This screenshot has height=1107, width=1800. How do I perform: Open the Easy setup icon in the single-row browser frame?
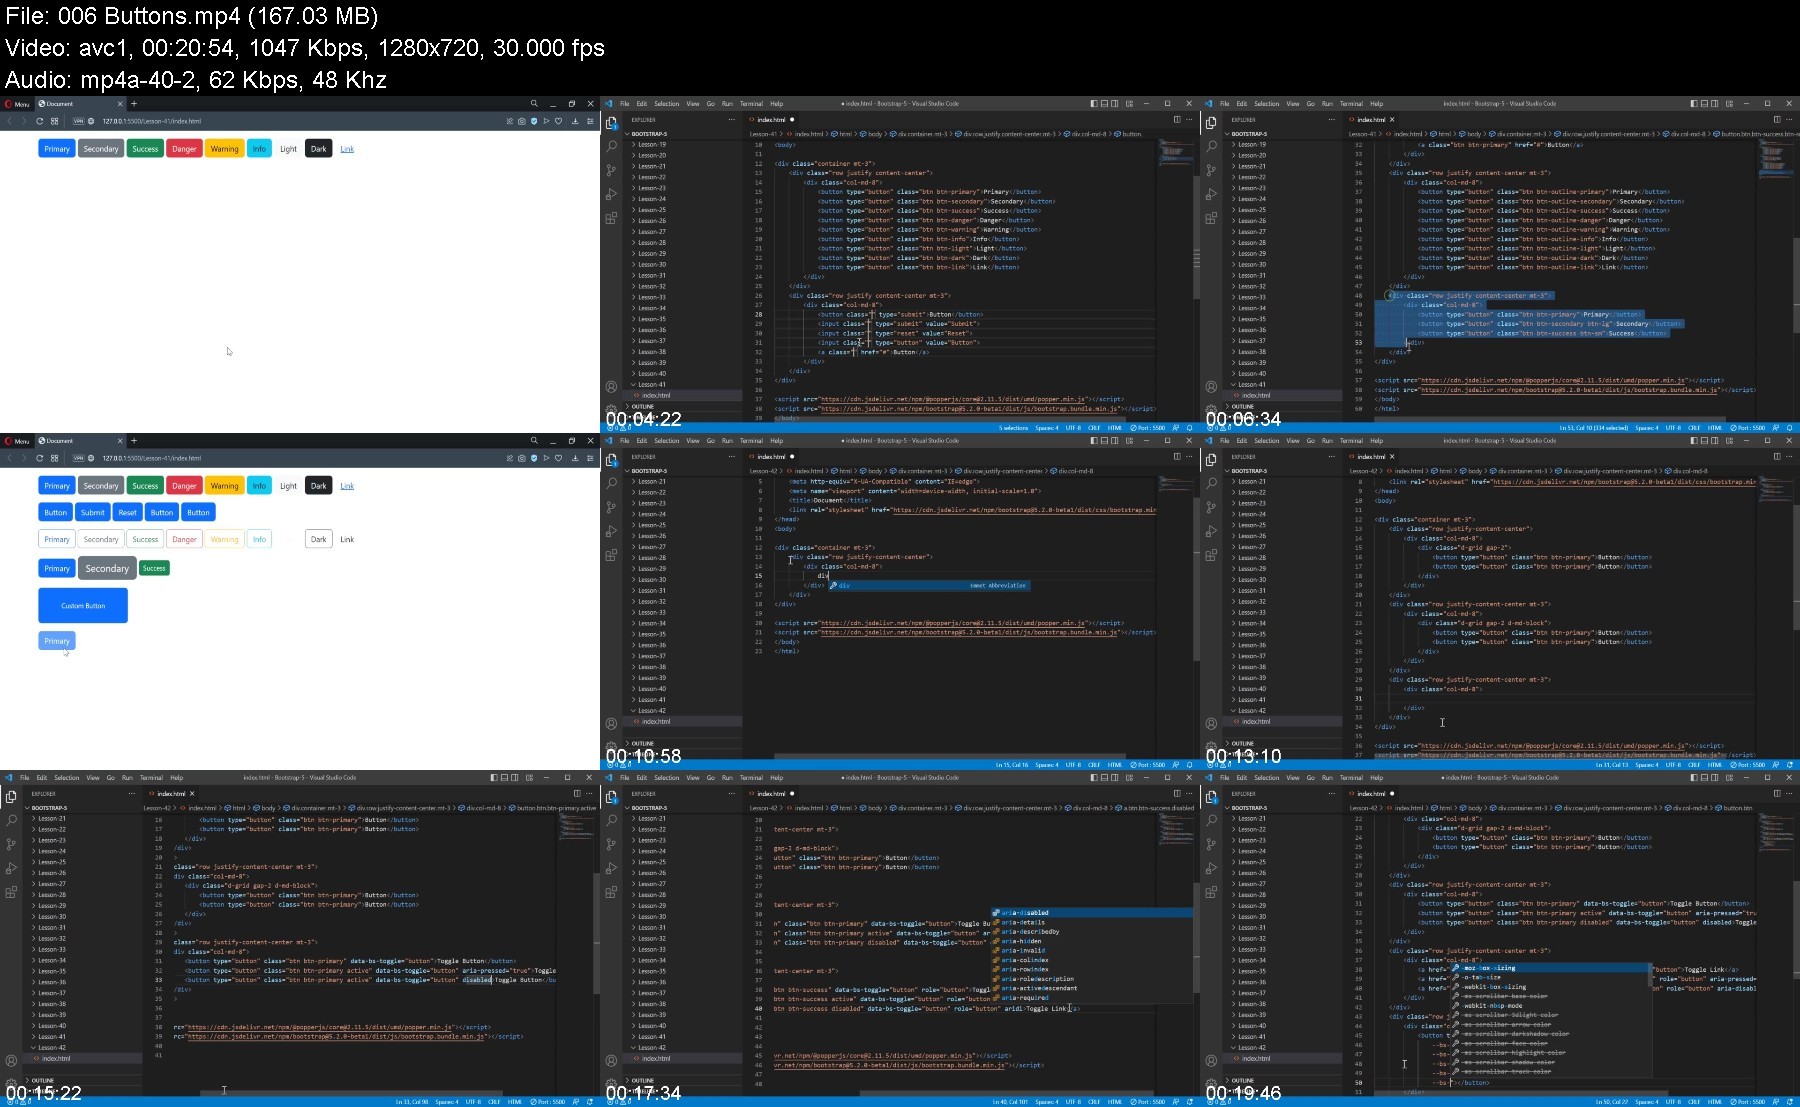click(x=591, y=121)
